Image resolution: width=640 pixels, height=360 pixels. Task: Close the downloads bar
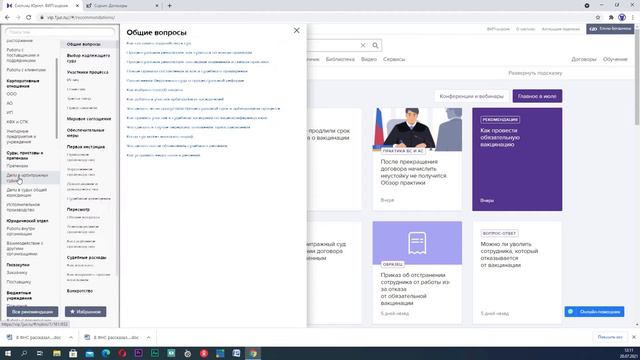634,337
